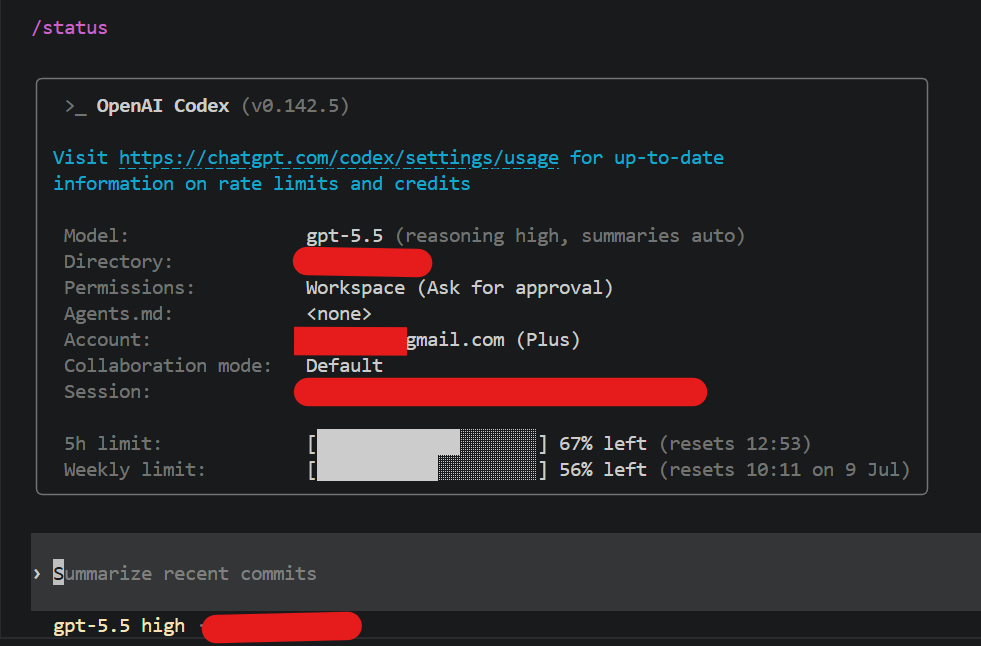Click the 5h limit progress bar
981x646 pixels.
(427, 444)
